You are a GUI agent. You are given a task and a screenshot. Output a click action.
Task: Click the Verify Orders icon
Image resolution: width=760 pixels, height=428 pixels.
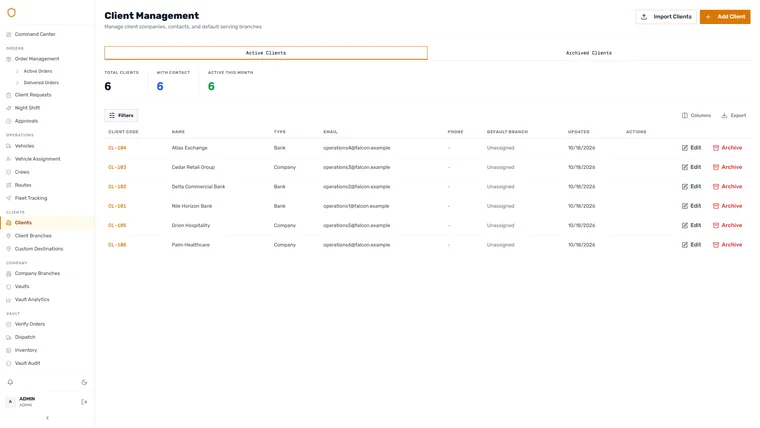(x=8, y=324)
